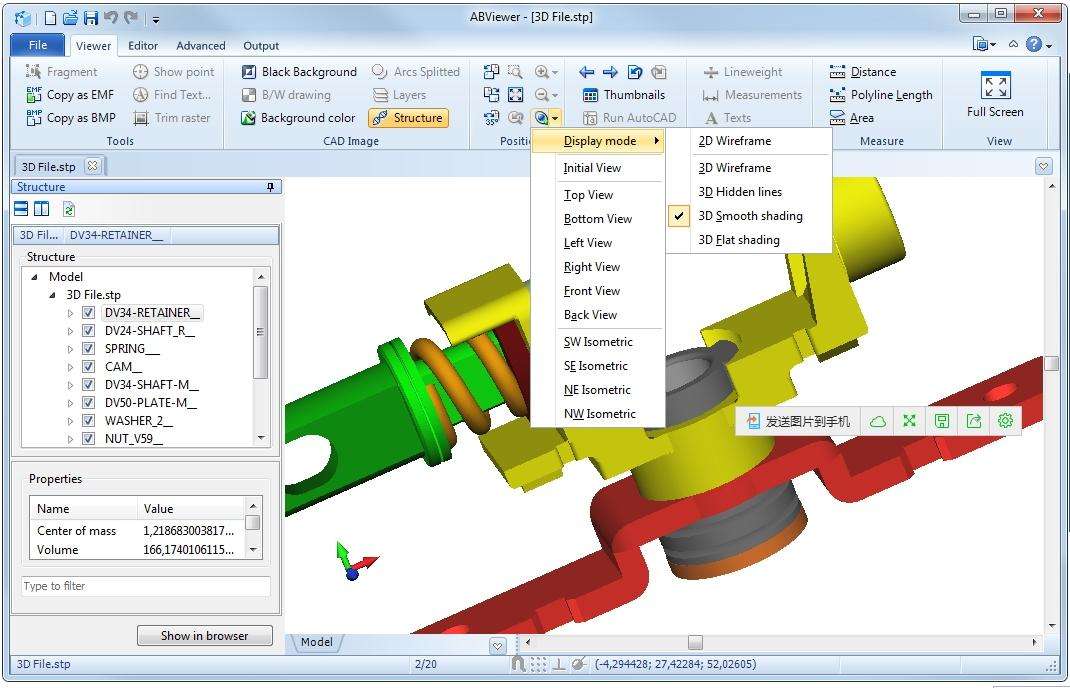Switch to the Editor tab
The height and width of the screenshot is (688, 1070).
click(143, 46)
